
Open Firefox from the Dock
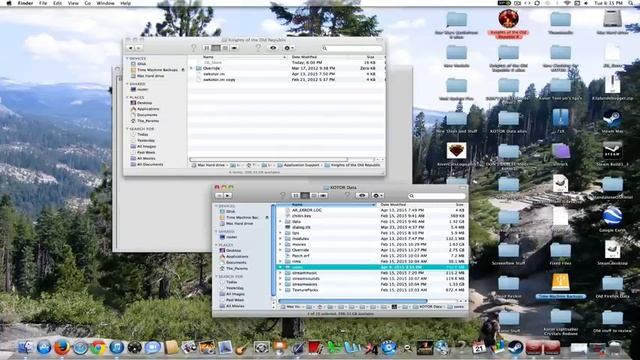click(x=62, y=348)
